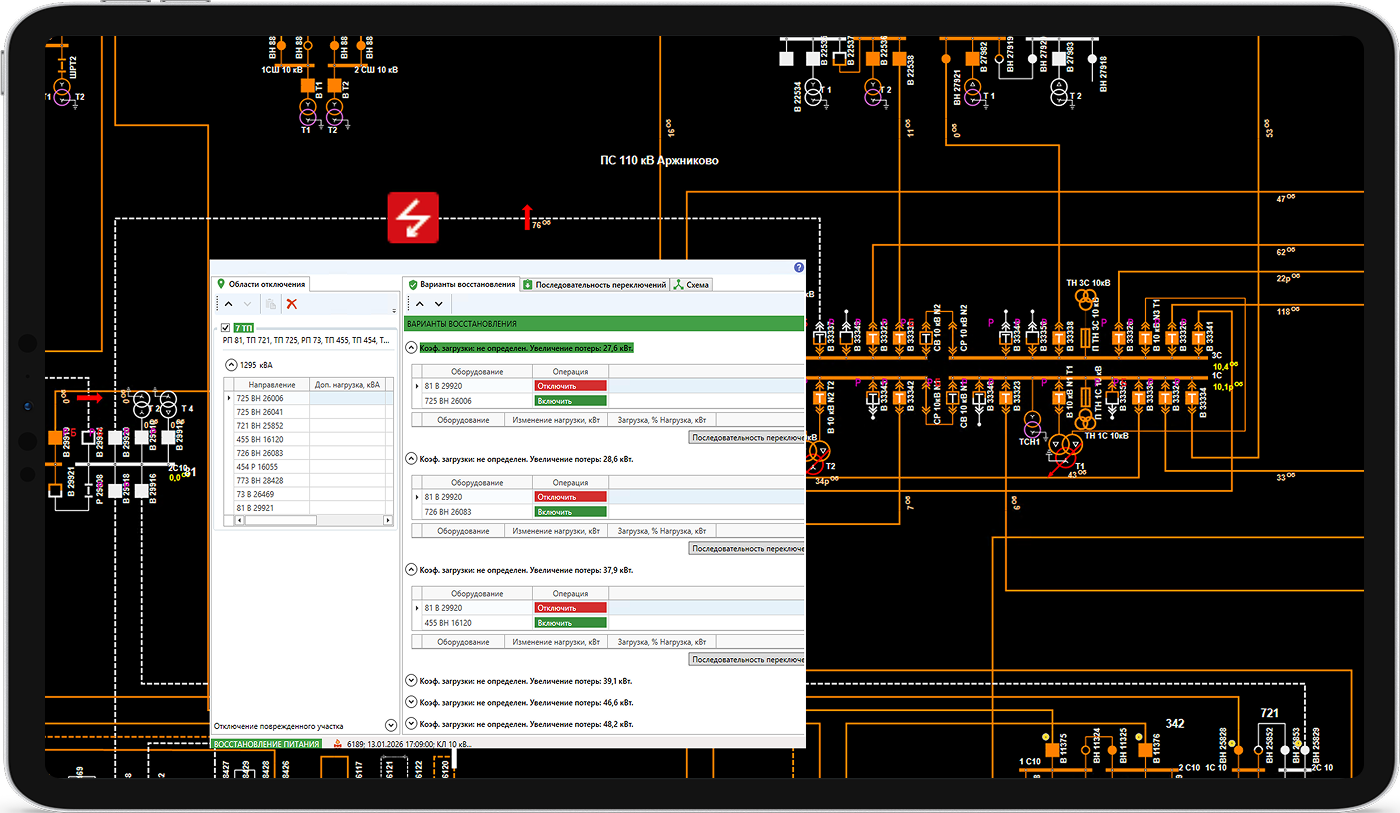
Task: Expand the 48,2 кВт losses variant
Action: coord(411,724)
